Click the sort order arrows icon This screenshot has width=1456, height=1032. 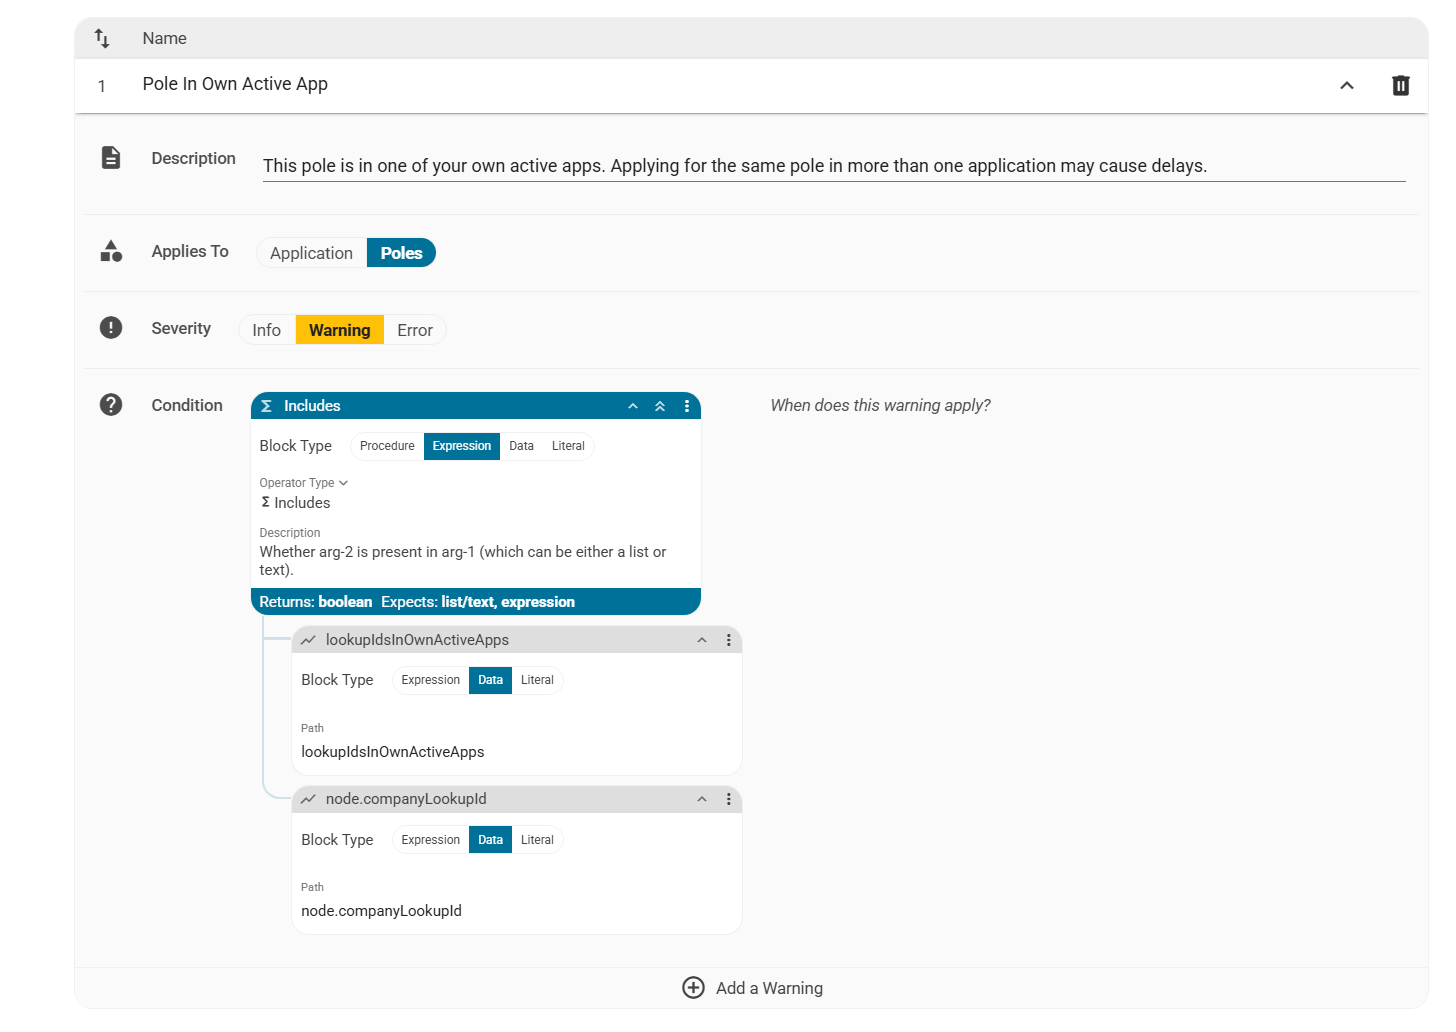click(102, 38)
